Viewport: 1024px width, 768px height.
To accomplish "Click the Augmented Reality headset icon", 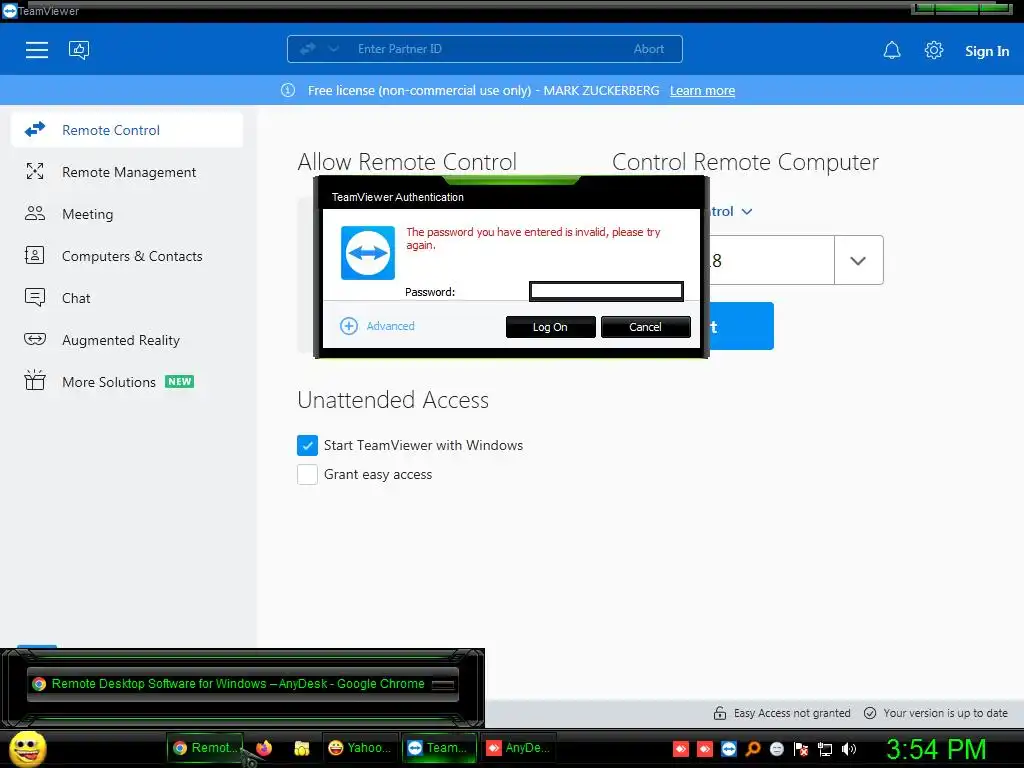I will [35, 338].
